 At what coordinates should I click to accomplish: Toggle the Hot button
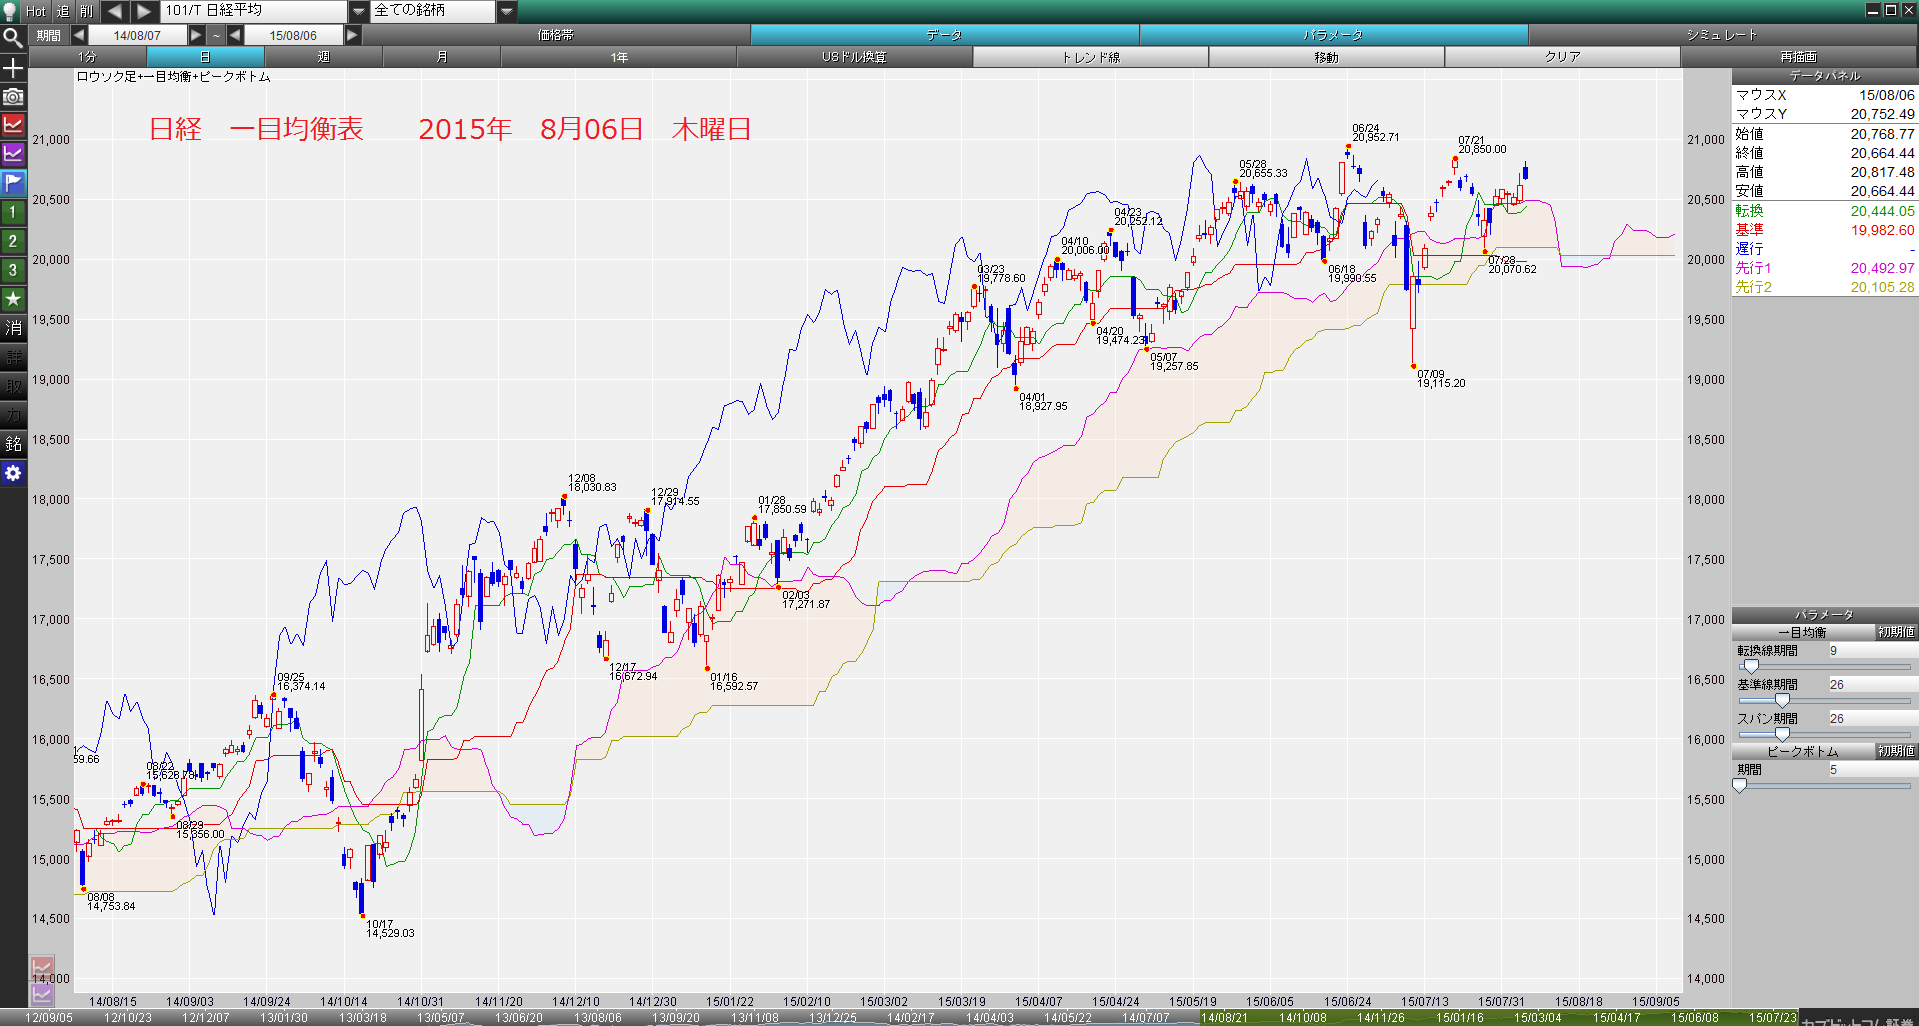pos(36,11)
